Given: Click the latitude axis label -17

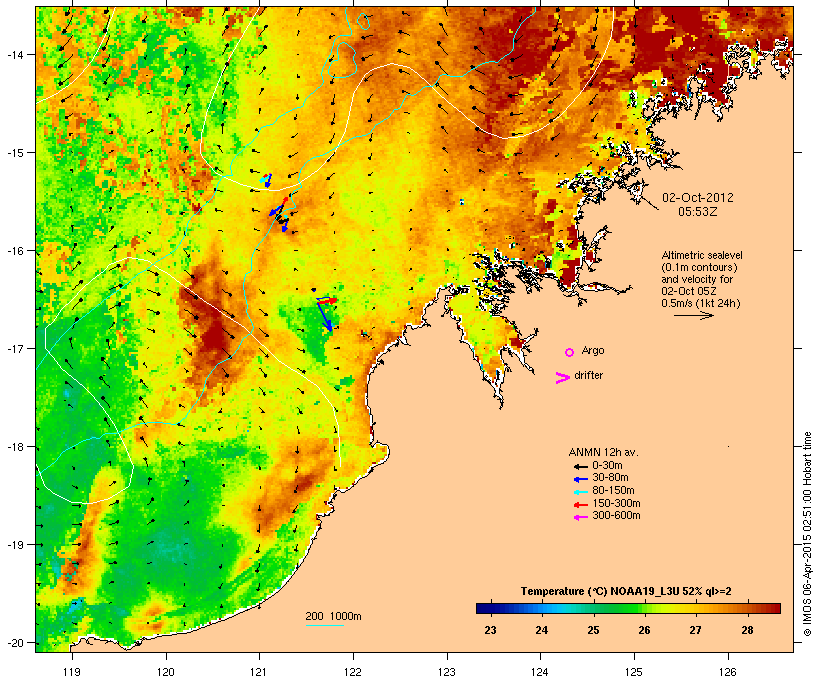Looking at the screenshot, I should click(x=14, y=348).
